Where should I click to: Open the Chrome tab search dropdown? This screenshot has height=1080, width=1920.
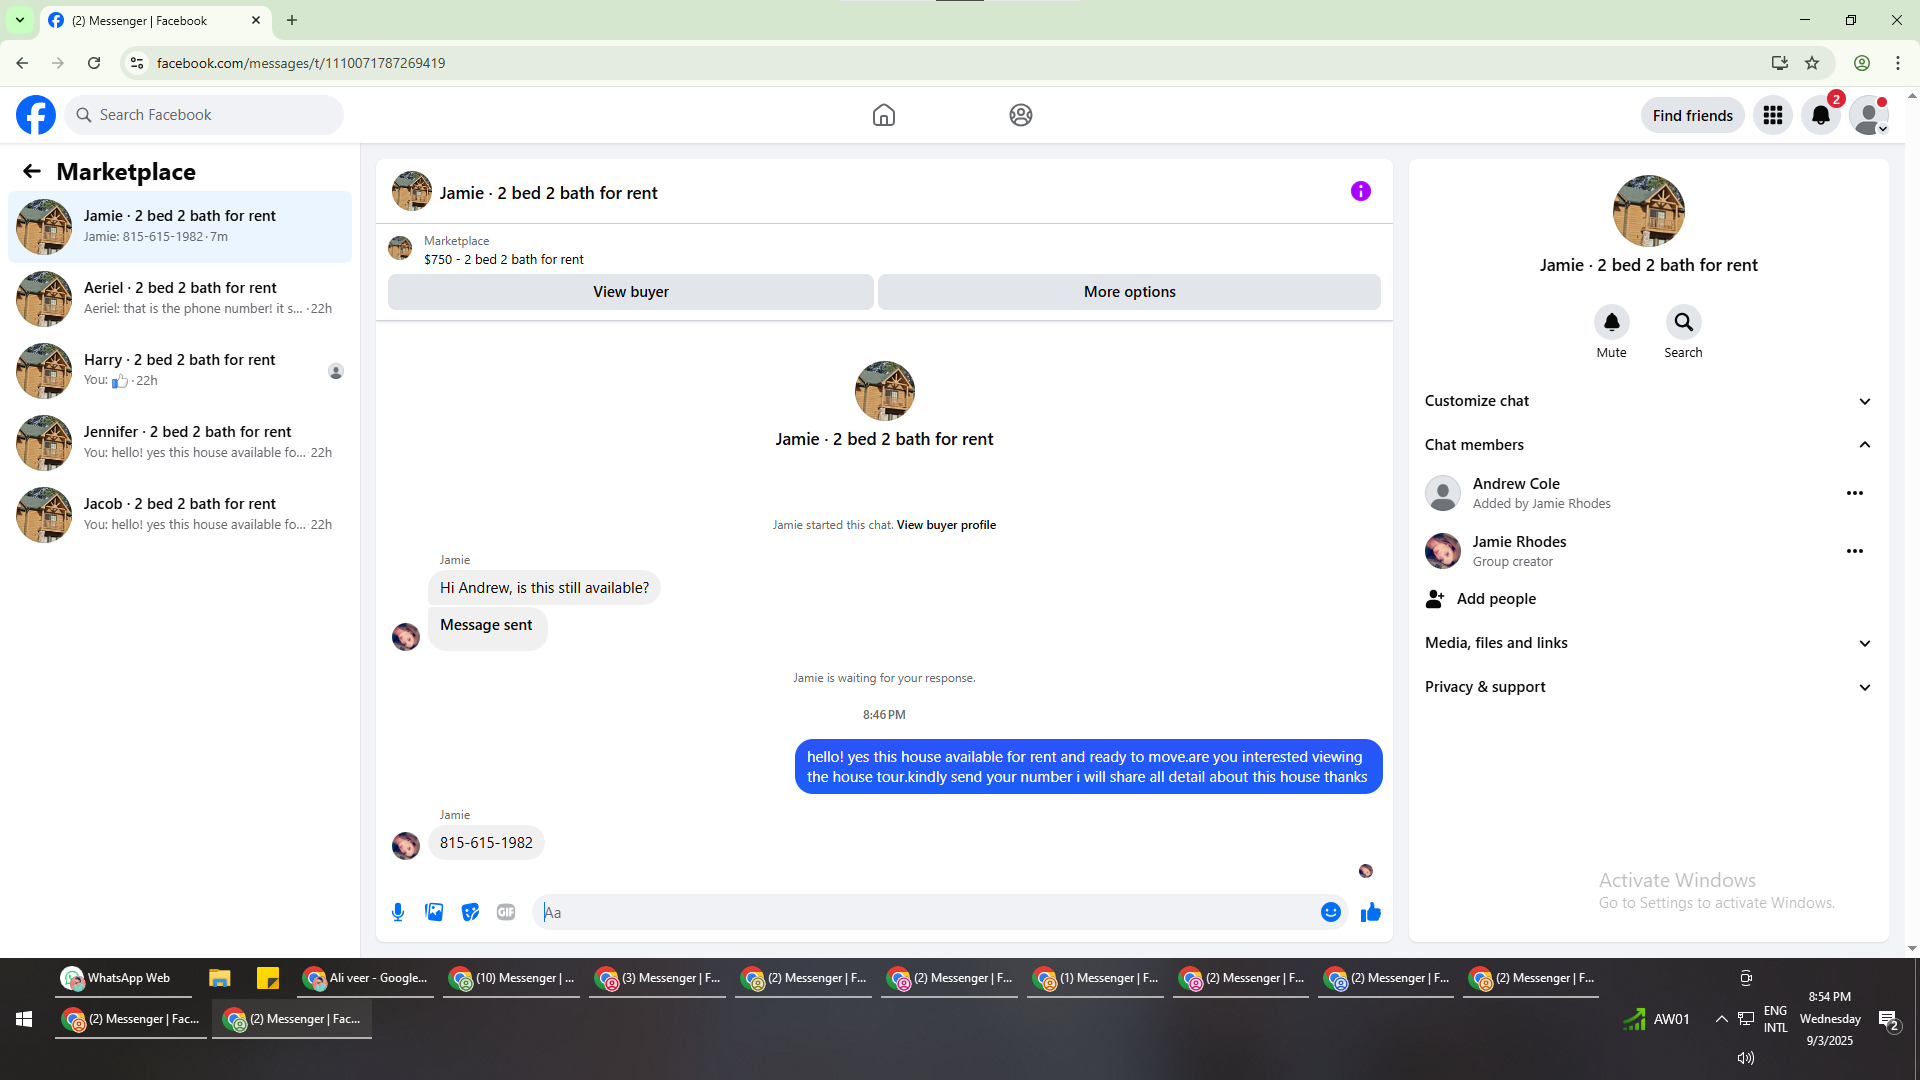20,20
